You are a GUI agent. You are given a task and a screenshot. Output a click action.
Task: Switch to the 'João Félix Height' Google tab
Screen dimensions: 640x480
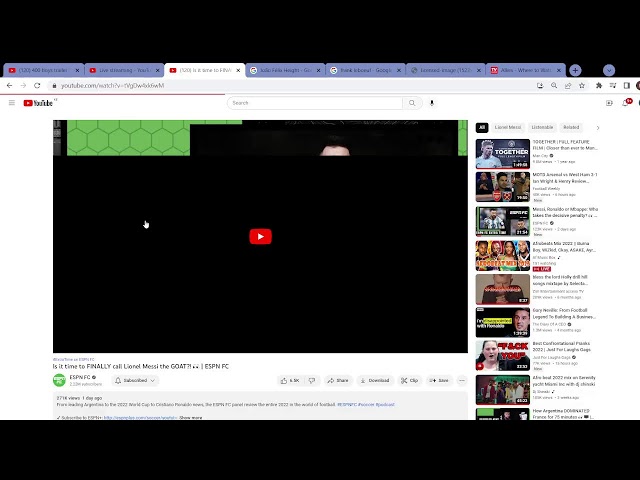[x=285, y=70]
